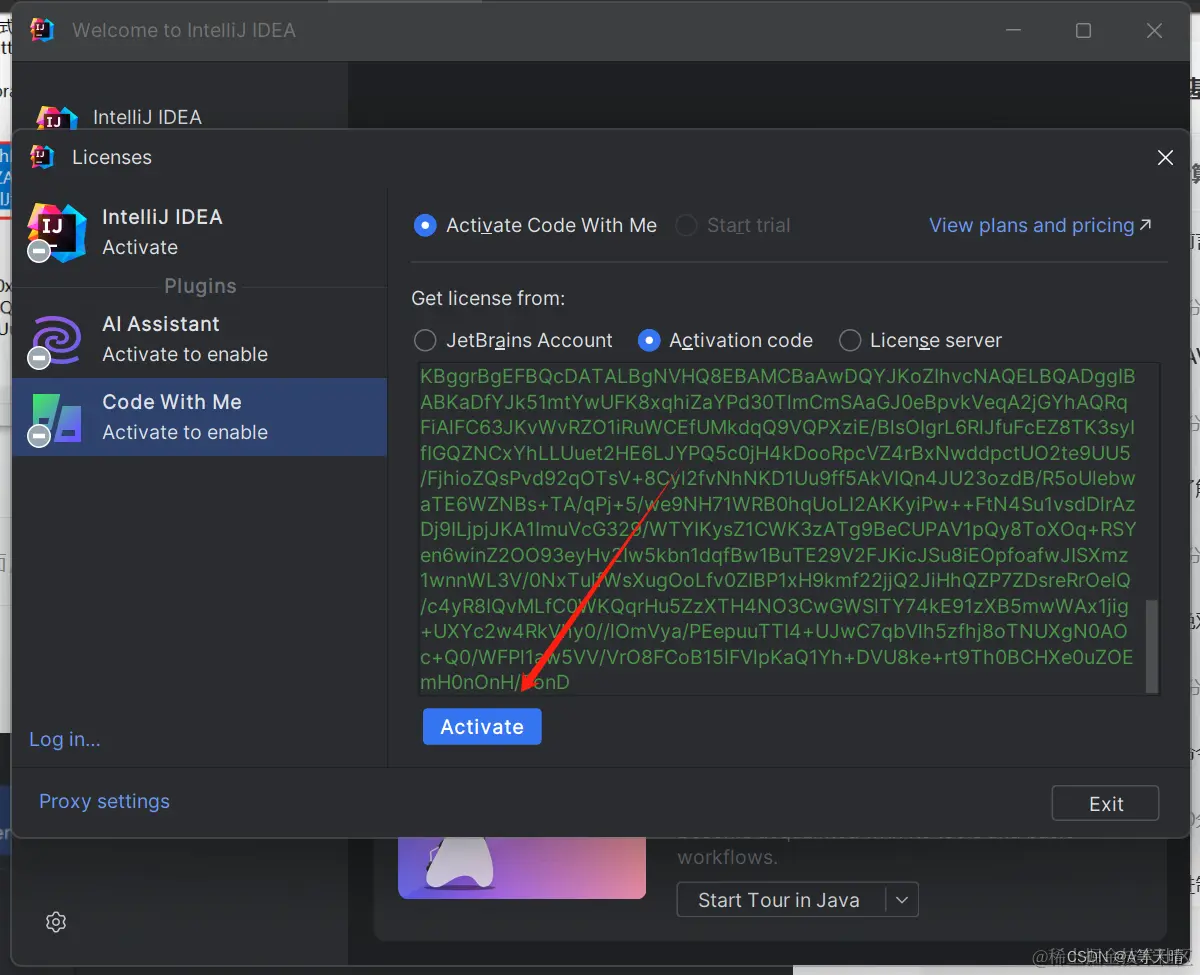Click the onboarding tour thumbnail image
Image resolution: width=1200 pixels, height=975 pixels.
[522, 866]
